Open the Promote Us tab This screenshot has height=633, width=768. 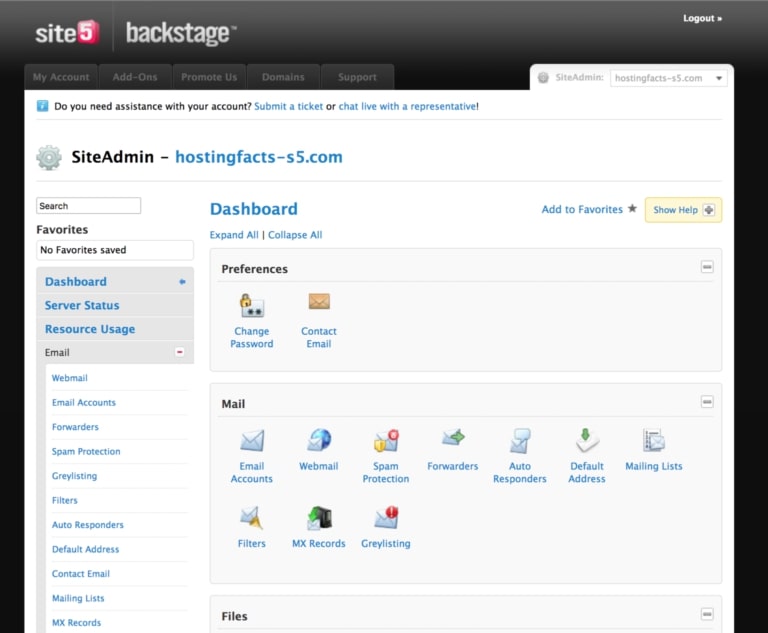(x=209, y=77)
